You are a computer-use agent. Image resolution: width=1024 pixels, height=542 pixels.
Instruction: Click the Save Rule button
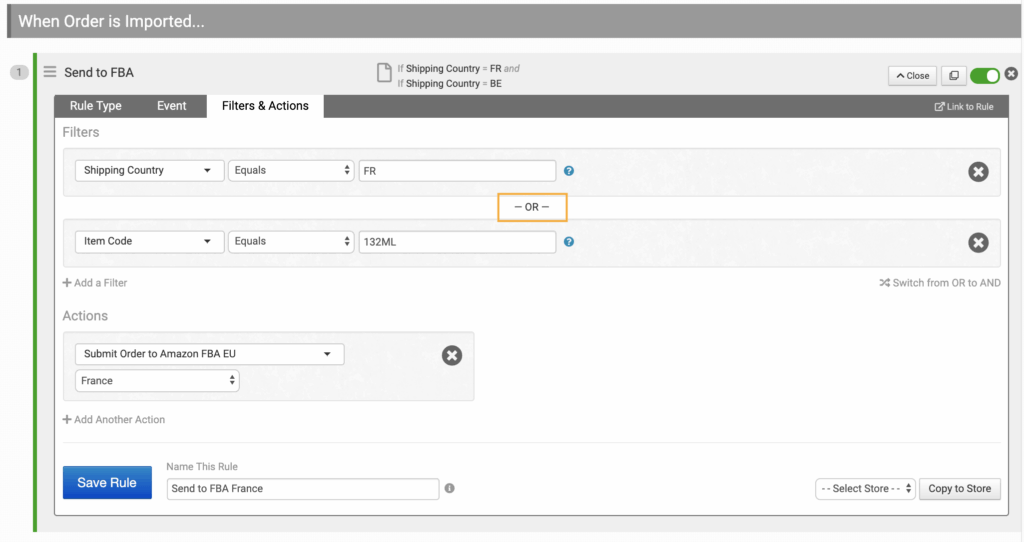click(x=107, y=483)
